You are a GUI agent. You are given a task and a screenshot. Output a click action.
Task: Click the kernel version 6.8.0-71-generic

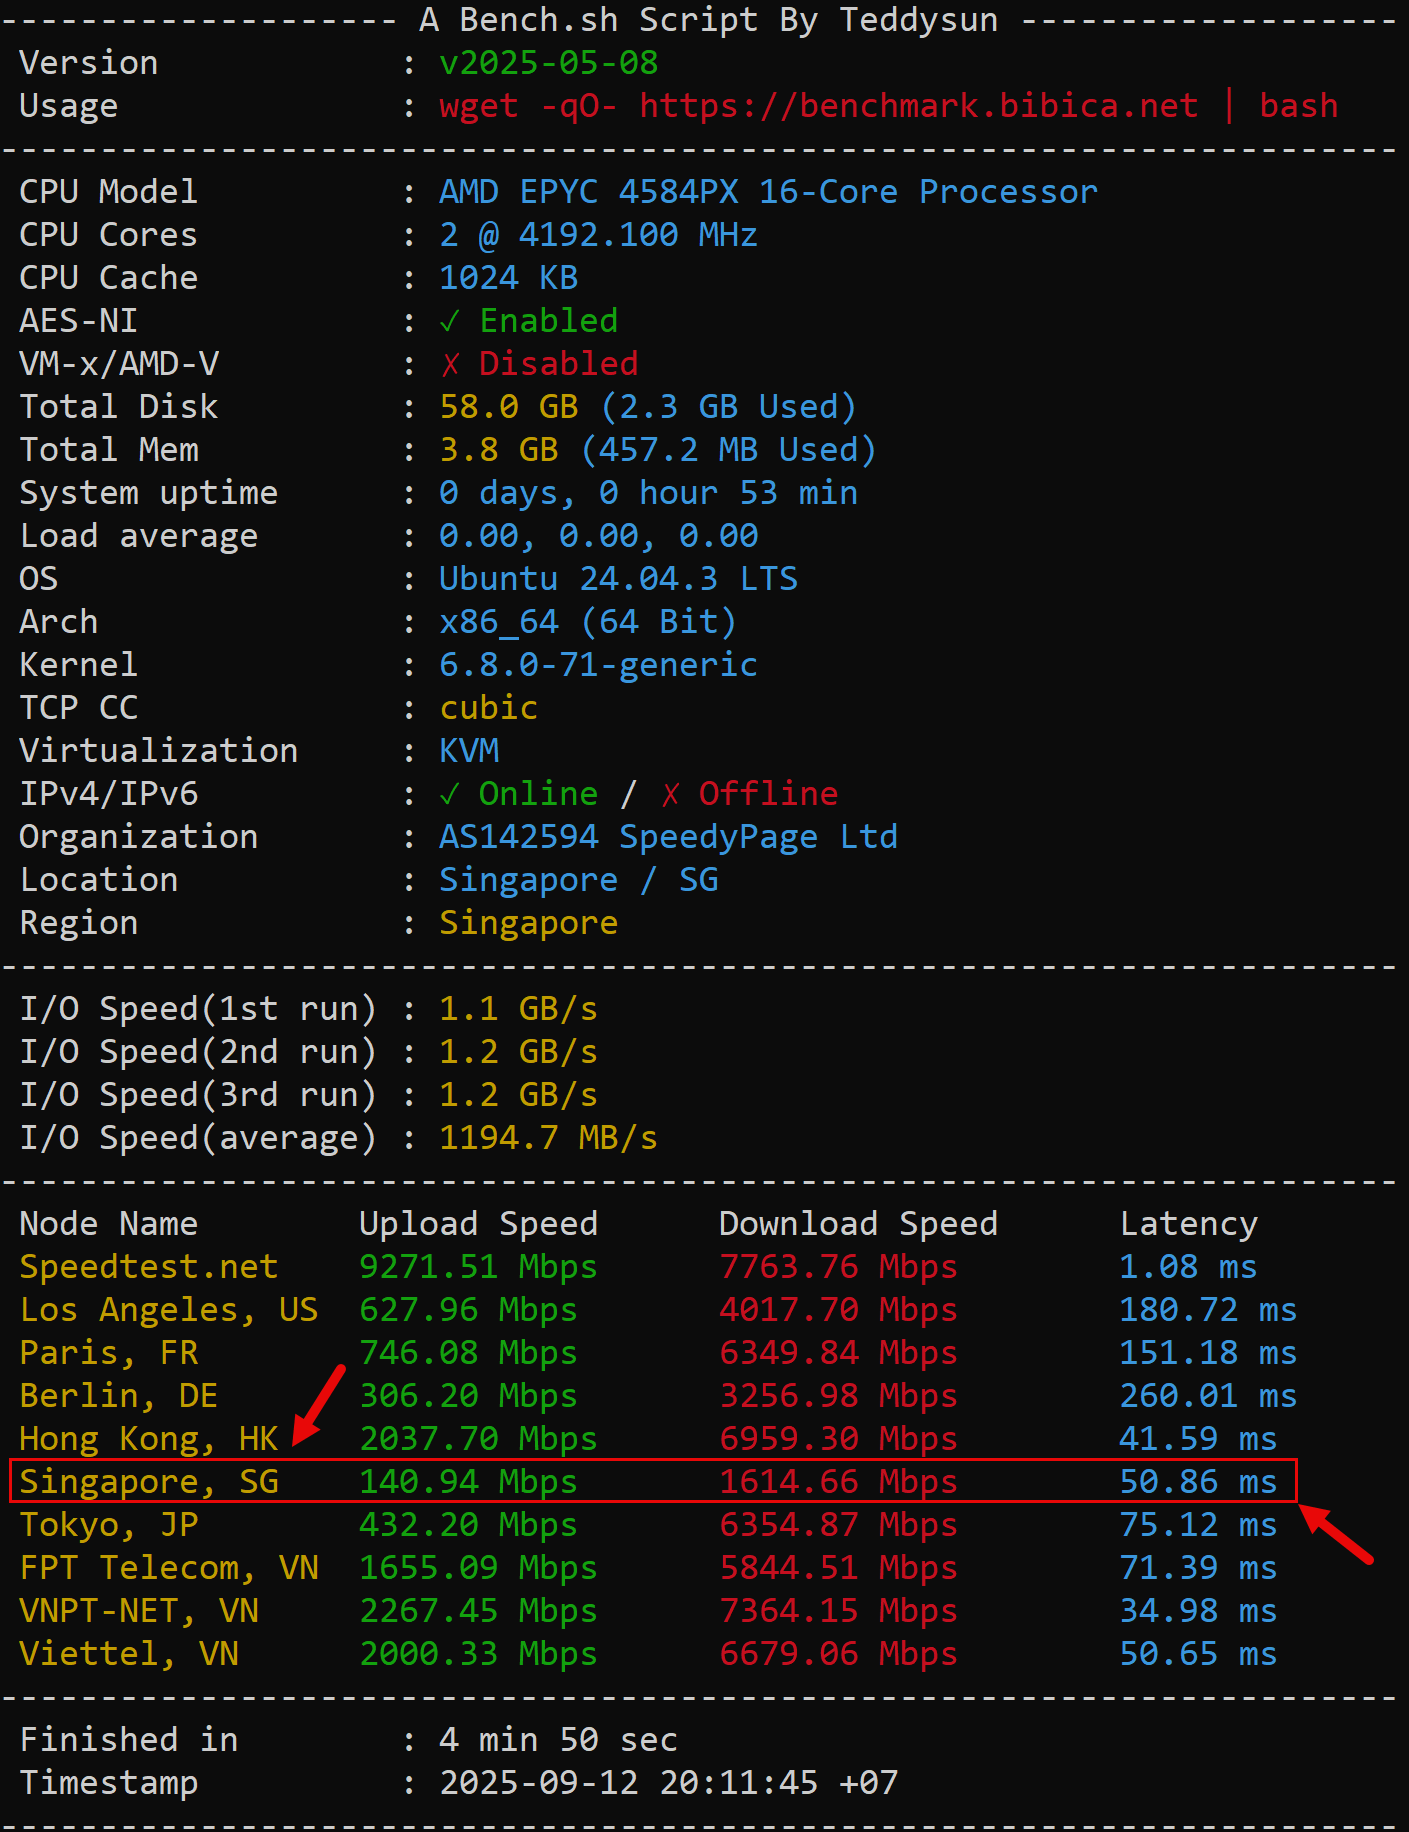click(x=598, y=665)
